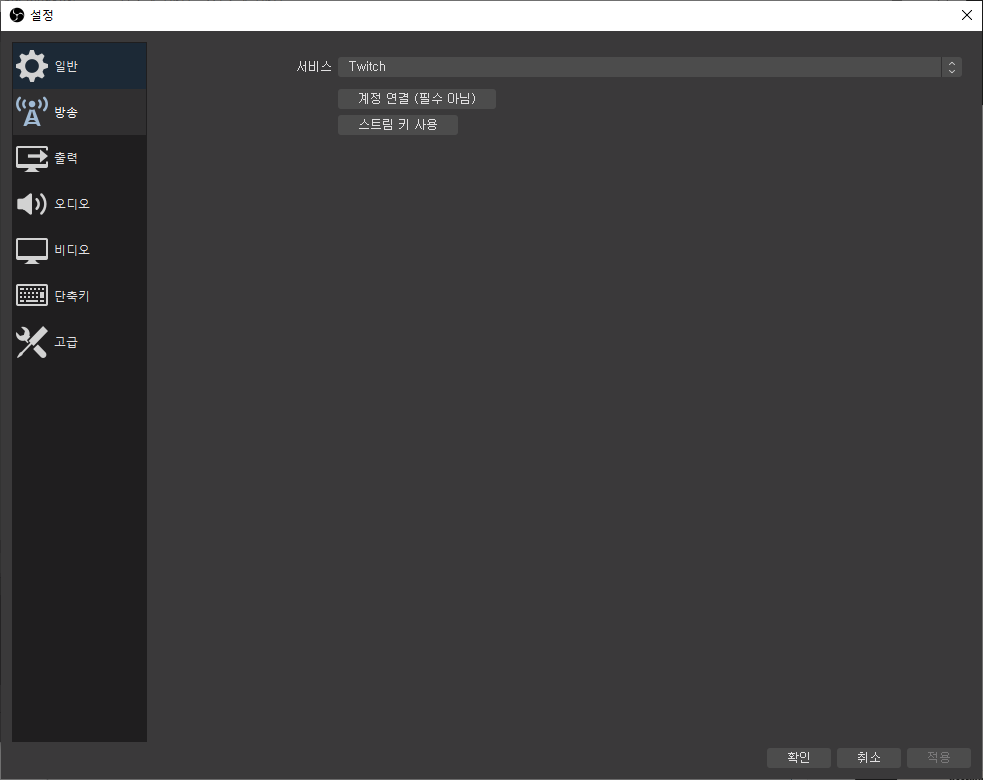Click the 서비스 label text
Viewport: 983px width, 780px height.
point(314,66)
